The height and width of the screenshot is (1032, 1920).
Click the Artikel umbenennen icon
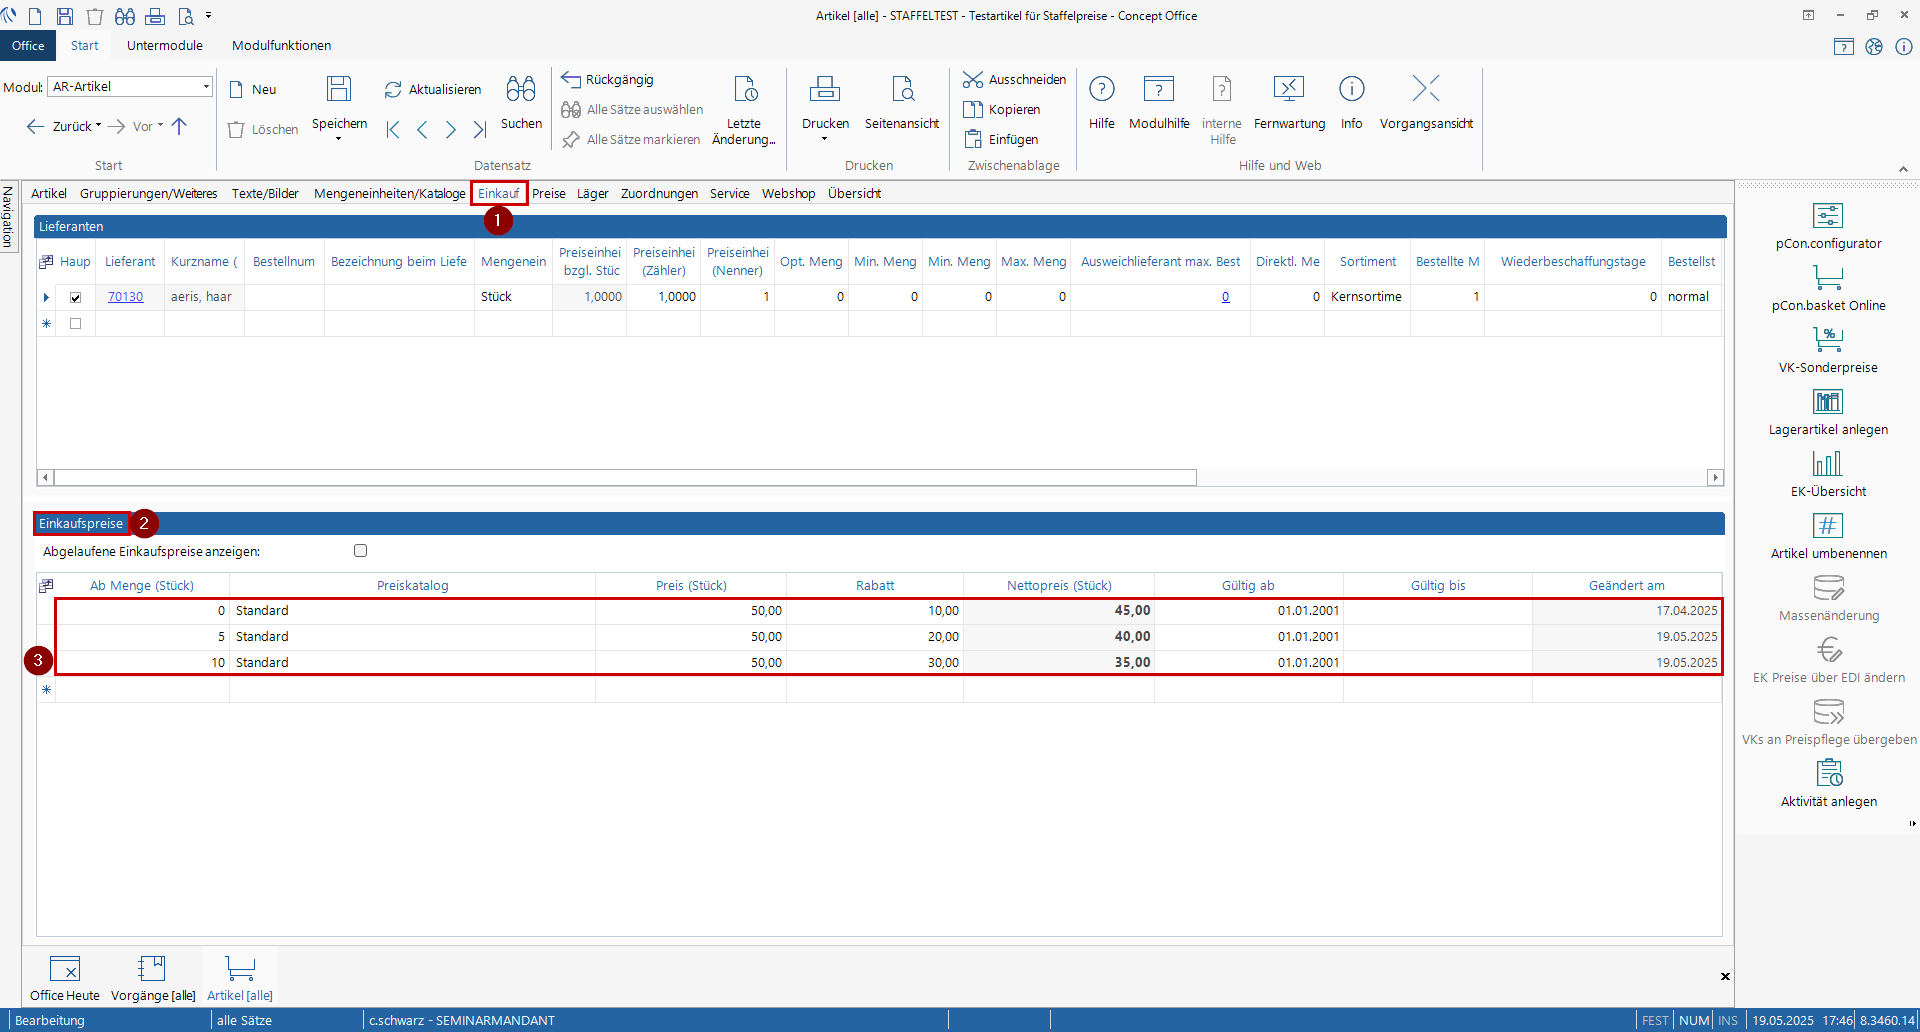pos(1827,526)
